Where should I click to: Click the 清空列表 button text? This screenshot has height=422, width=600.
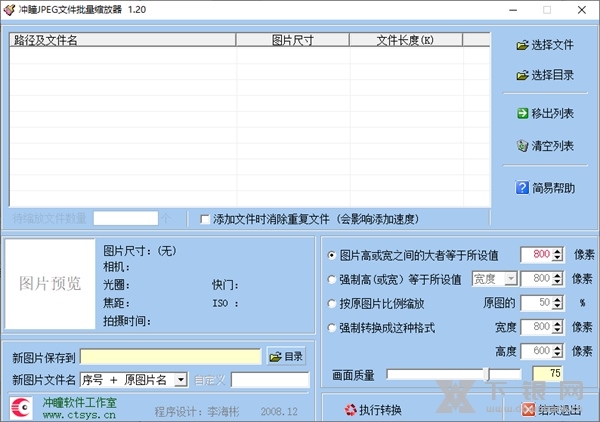tap(552, 146)
